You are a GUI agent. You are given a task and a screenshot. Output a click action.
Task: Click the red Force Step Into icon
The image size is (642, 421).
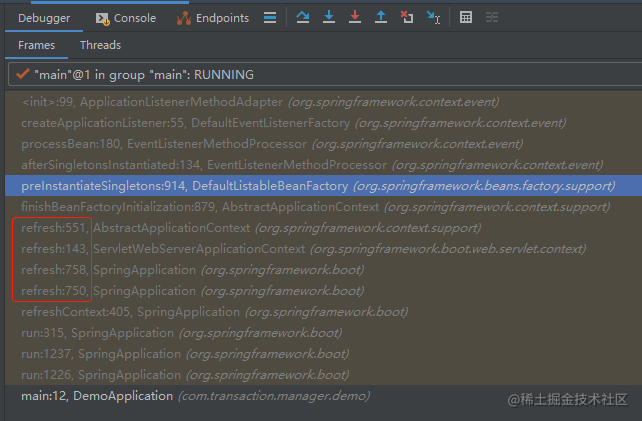[355, 17]
